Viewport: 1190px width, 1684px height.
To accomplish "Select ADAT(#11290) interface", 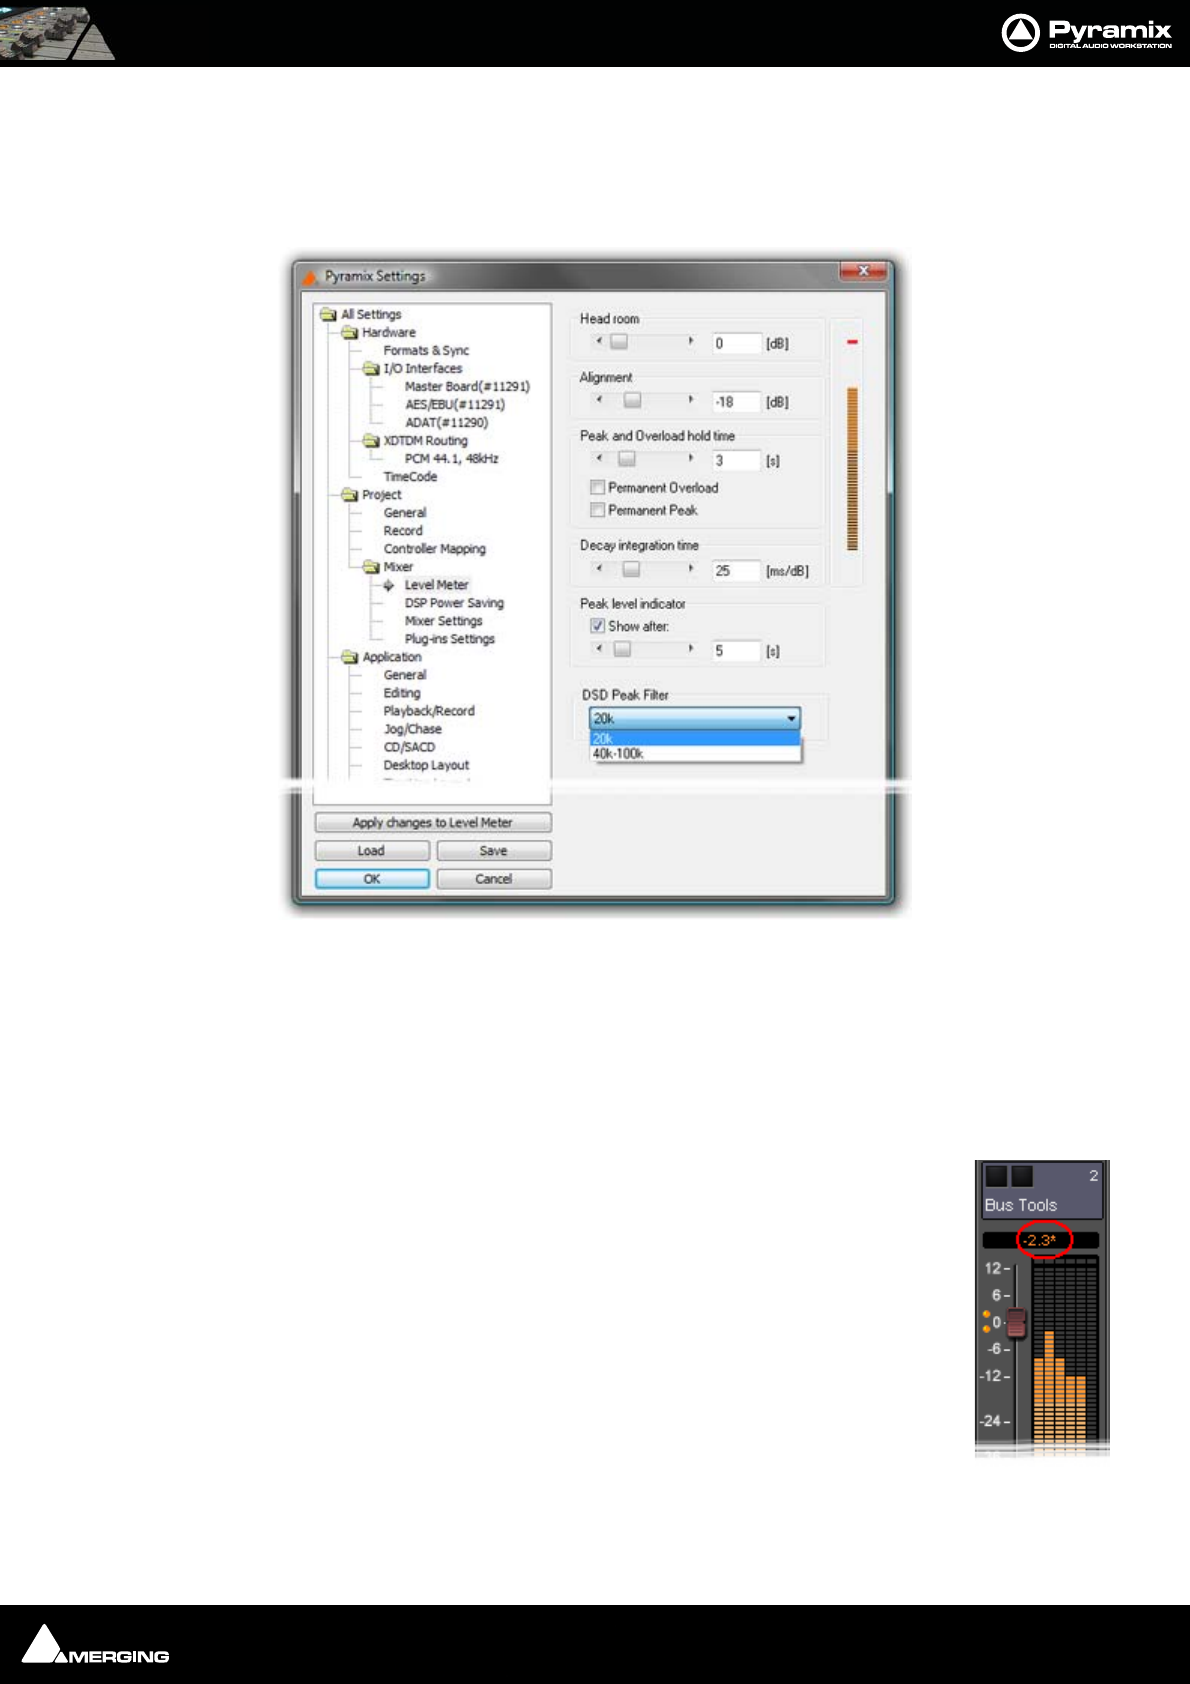I will click(x=446, y=422).
